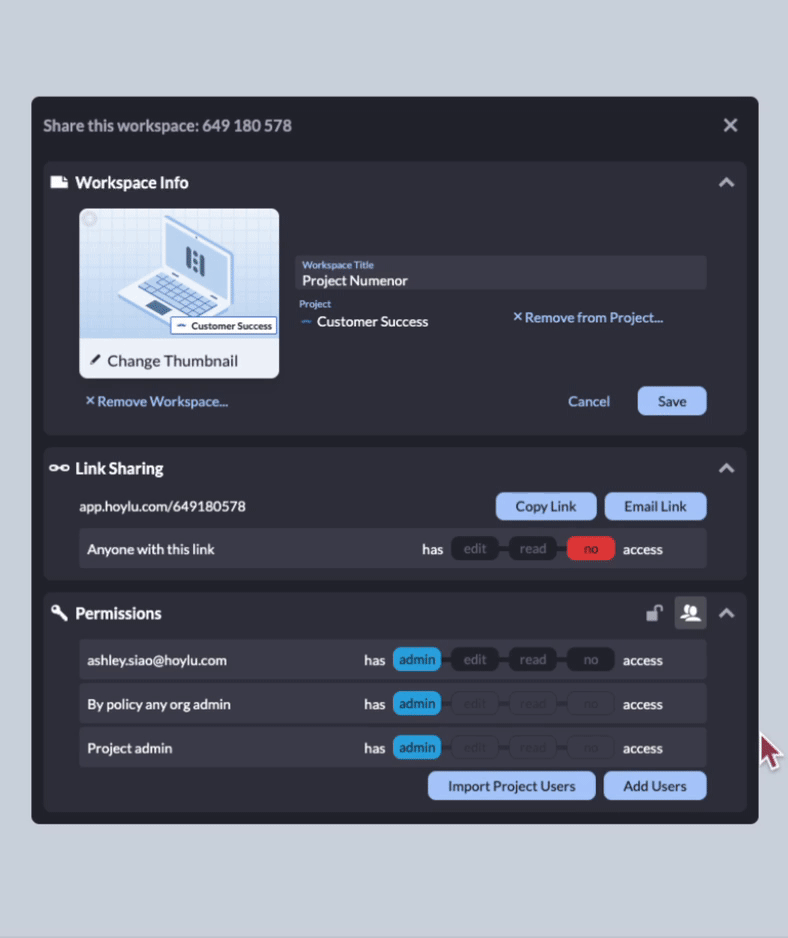Click the 'Project admin' row label

130,748
